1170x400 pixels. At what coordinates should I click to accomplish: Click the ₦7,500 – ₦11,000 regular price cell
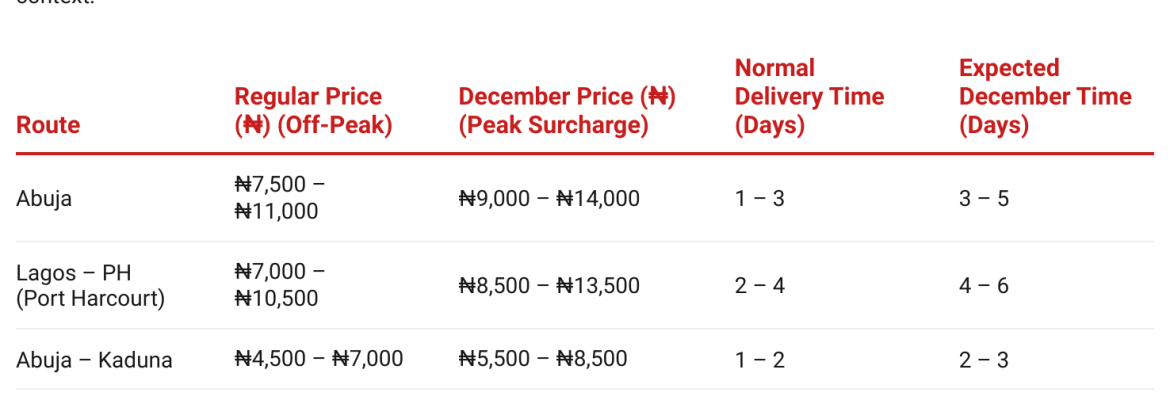[x=279, y=198]
